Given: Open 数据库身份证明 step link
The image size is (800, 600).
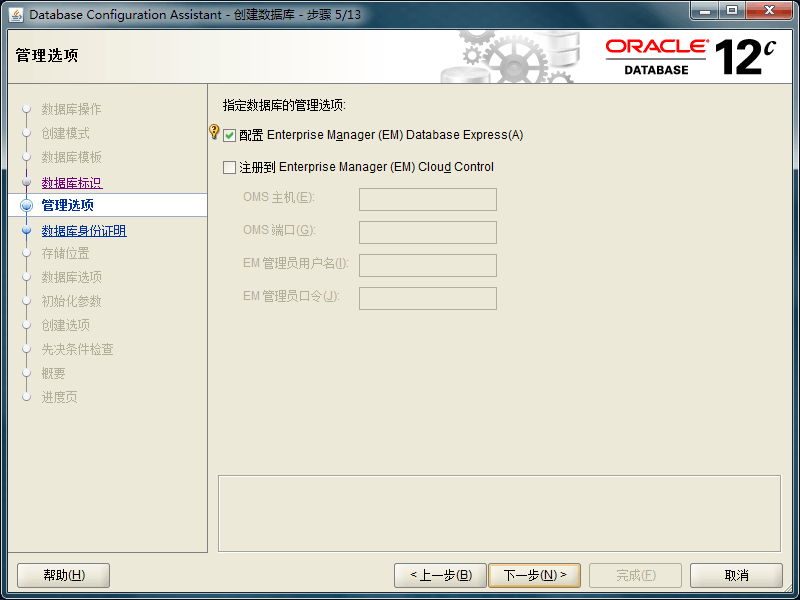Looking at the screenshot, I should pos(83,231).
